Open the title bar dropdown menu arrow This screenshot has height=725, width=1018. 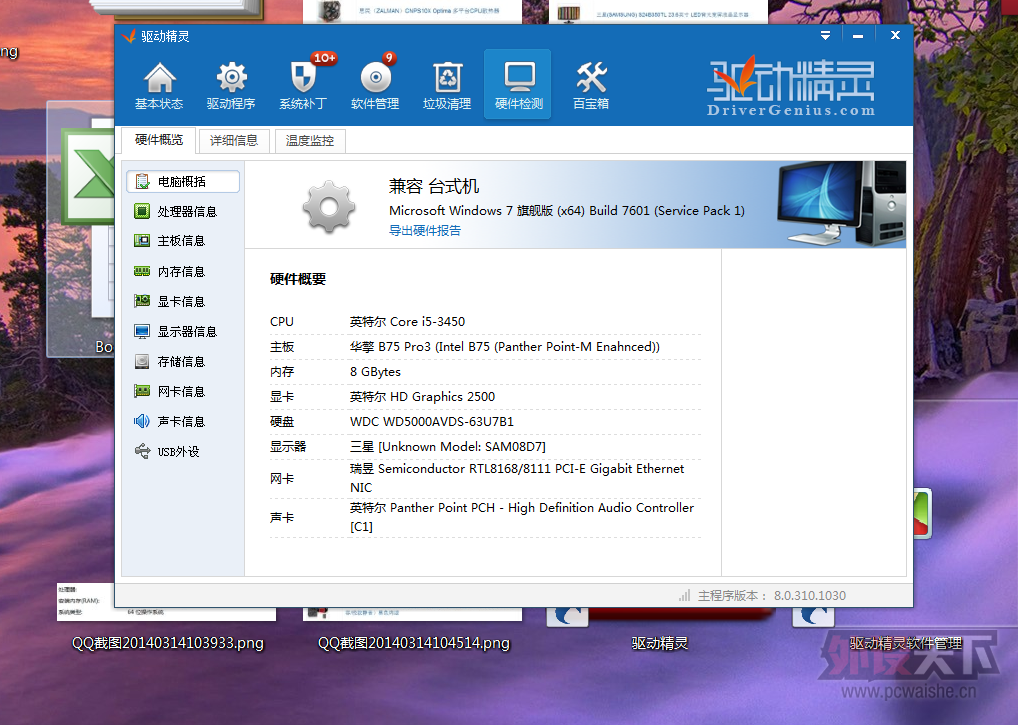point(825,36)
